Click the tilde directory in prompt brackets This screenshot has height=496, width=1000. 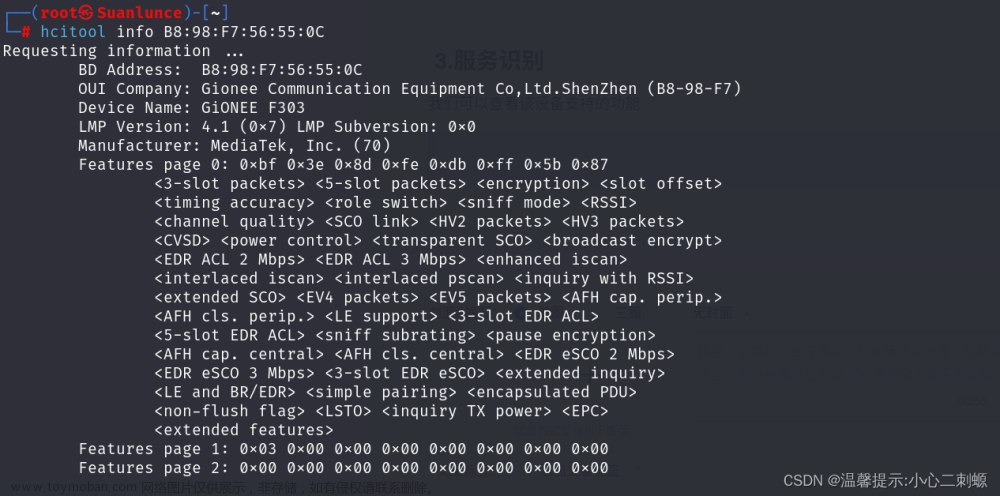(215, 12)
